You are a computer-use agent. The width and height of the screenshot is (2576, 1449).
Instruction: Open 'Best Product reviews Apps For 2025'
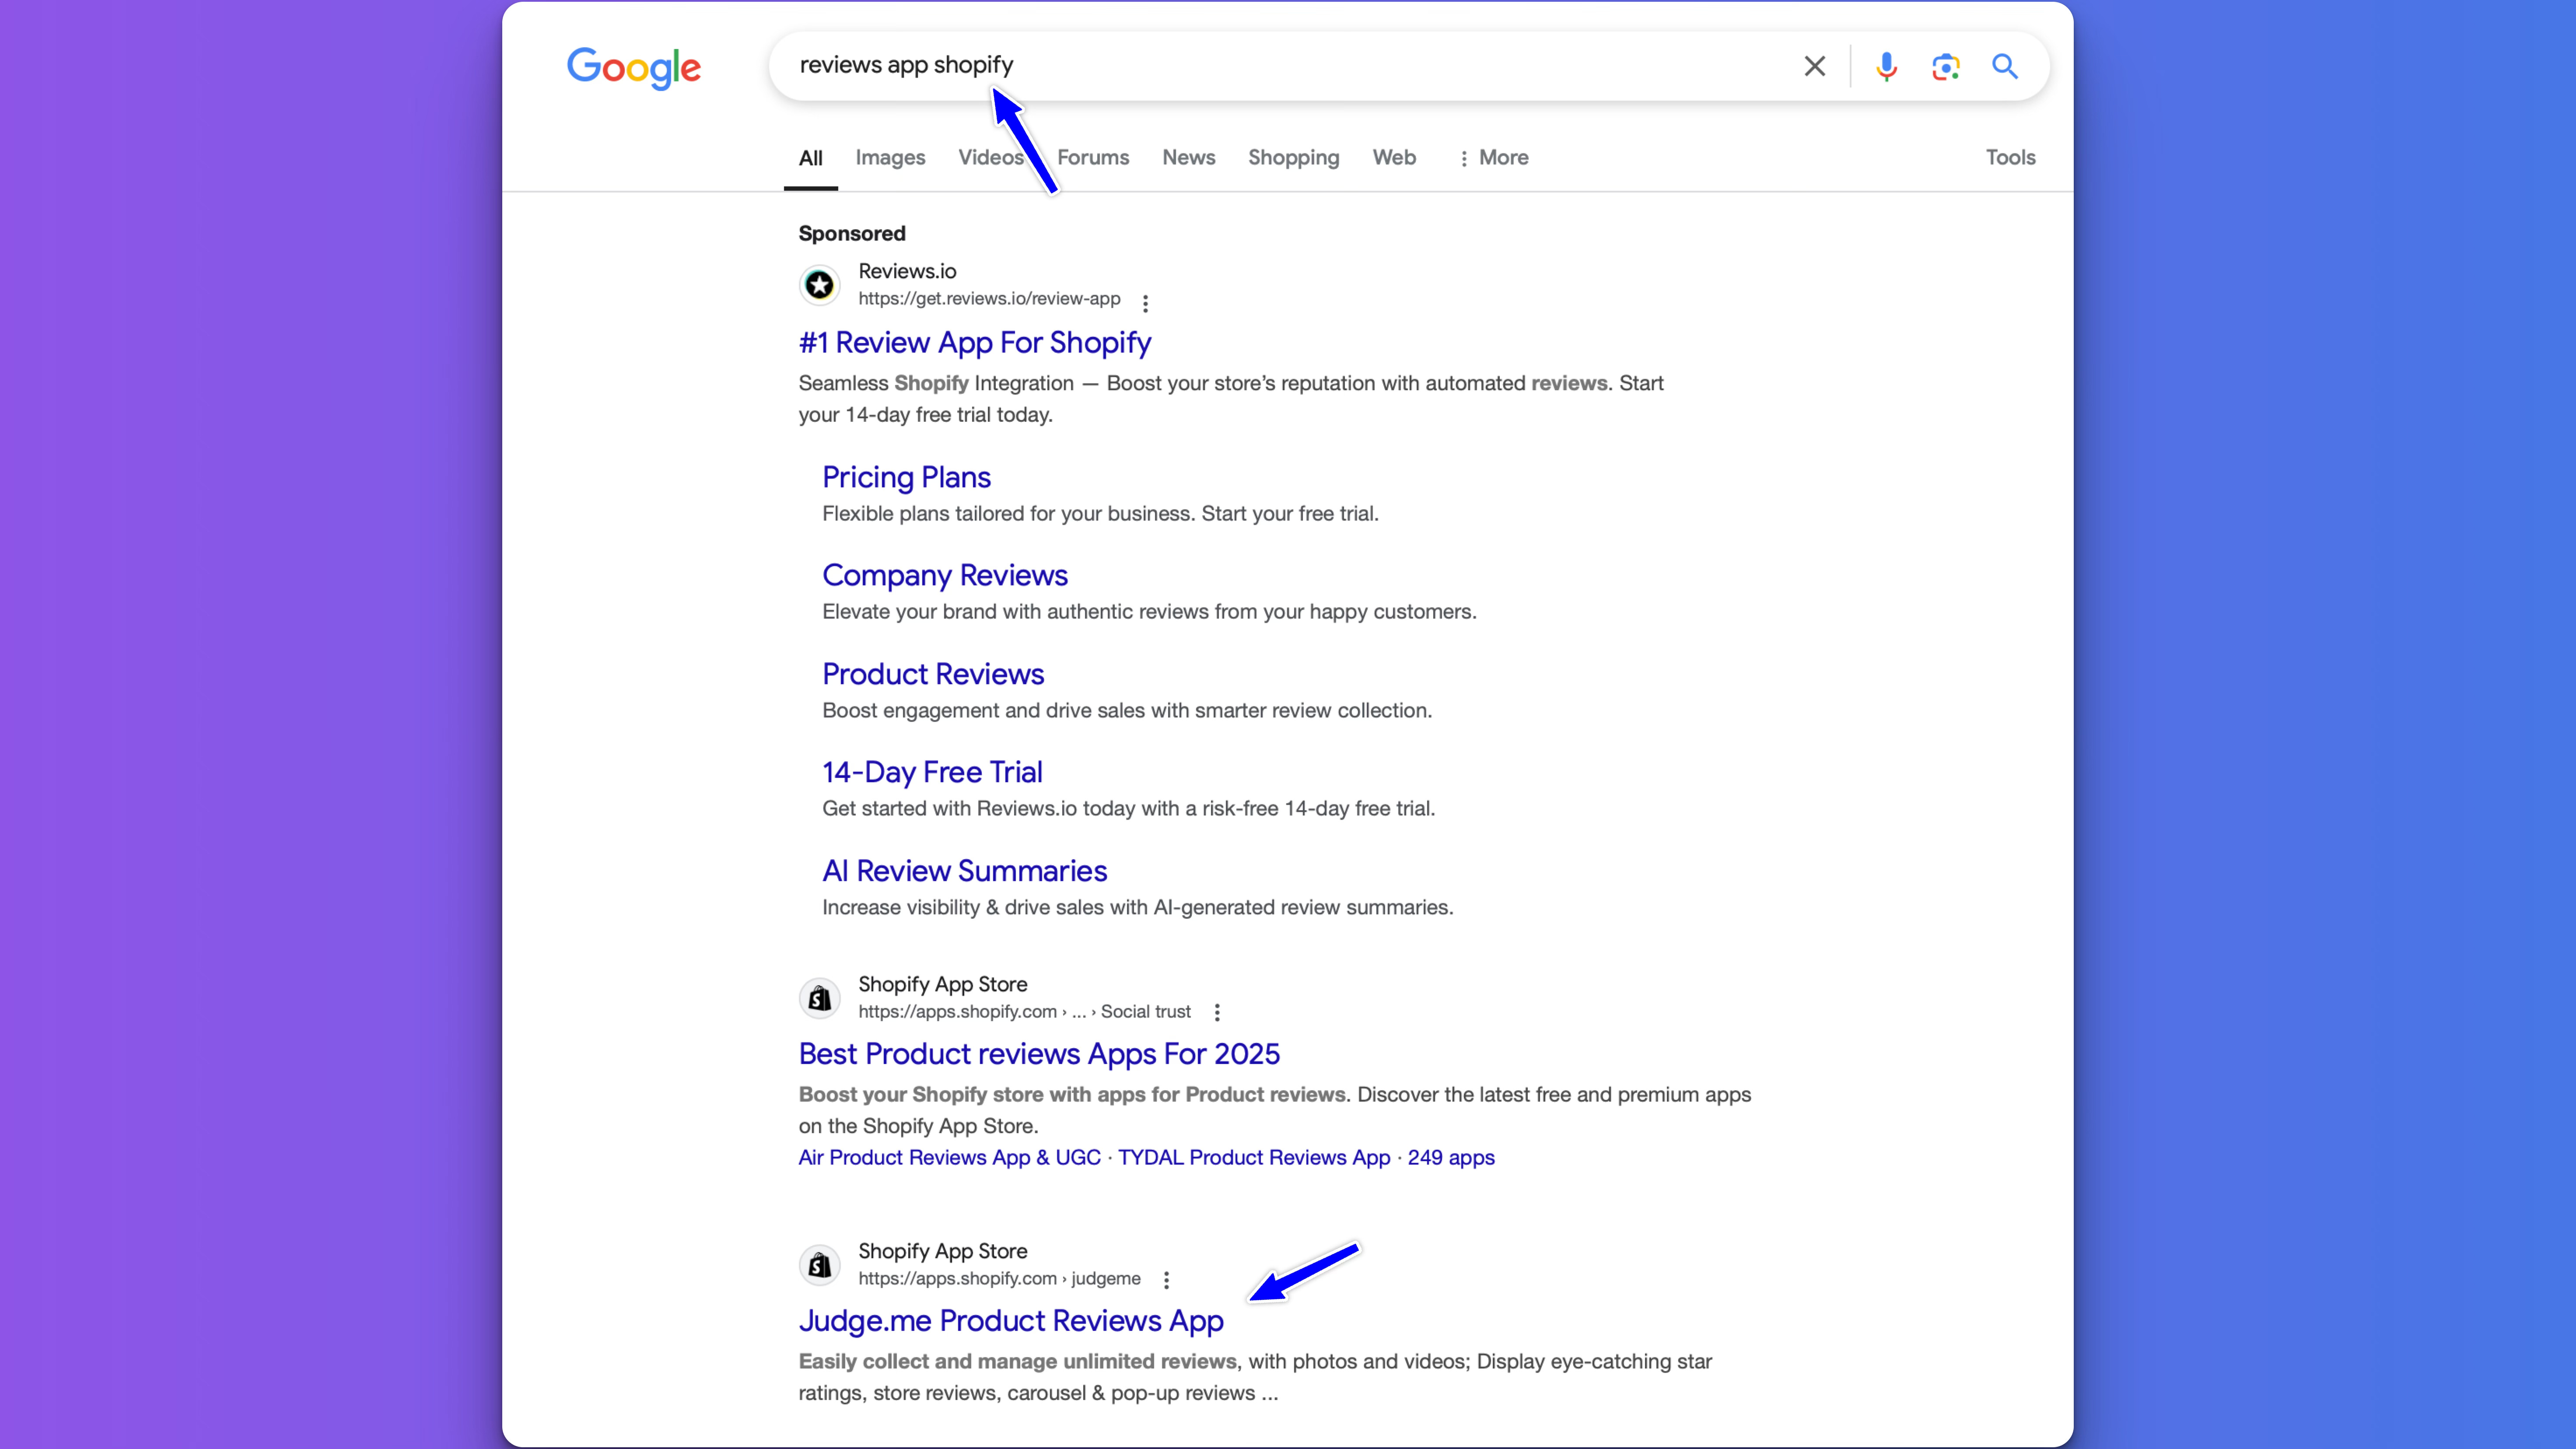pyautogui.click(x=1039, y=1054)
